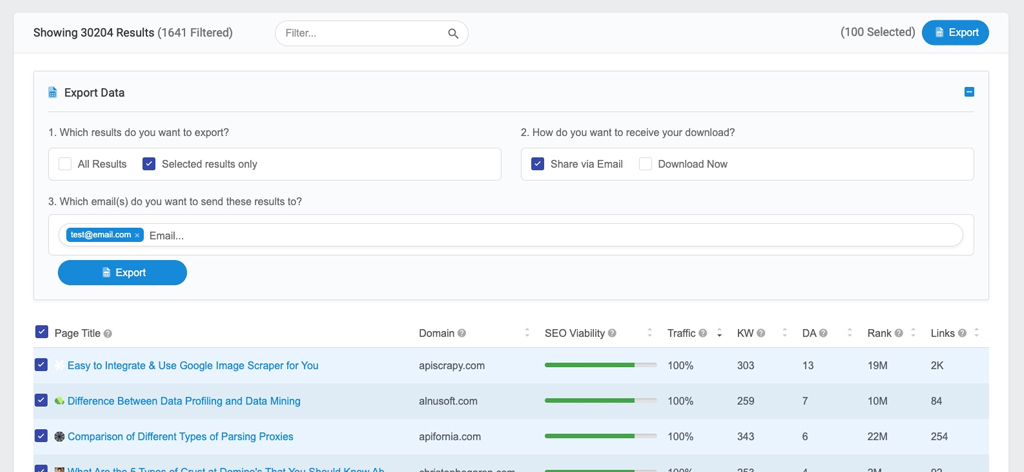Sort by Links column arrows
Viewport: 1024px width, 472px height.
point(976,333)
